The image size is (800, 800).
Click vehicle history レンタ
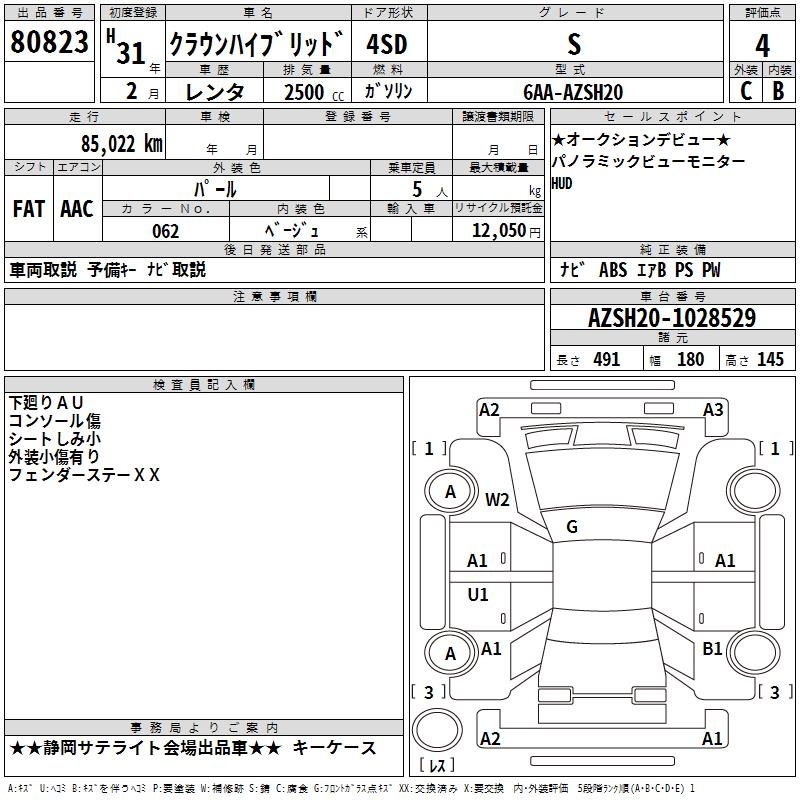(215, 92)
